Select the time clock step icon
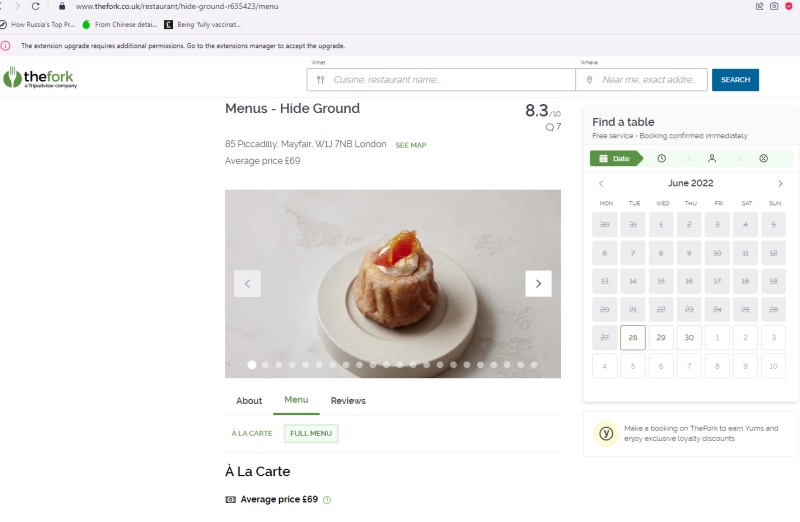This screenshot has width=800, height=522. click(x=662, y=158)
